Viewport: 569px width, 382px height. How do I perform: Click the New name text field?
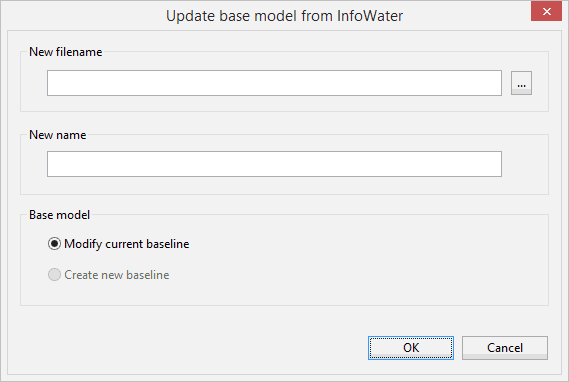274,164
